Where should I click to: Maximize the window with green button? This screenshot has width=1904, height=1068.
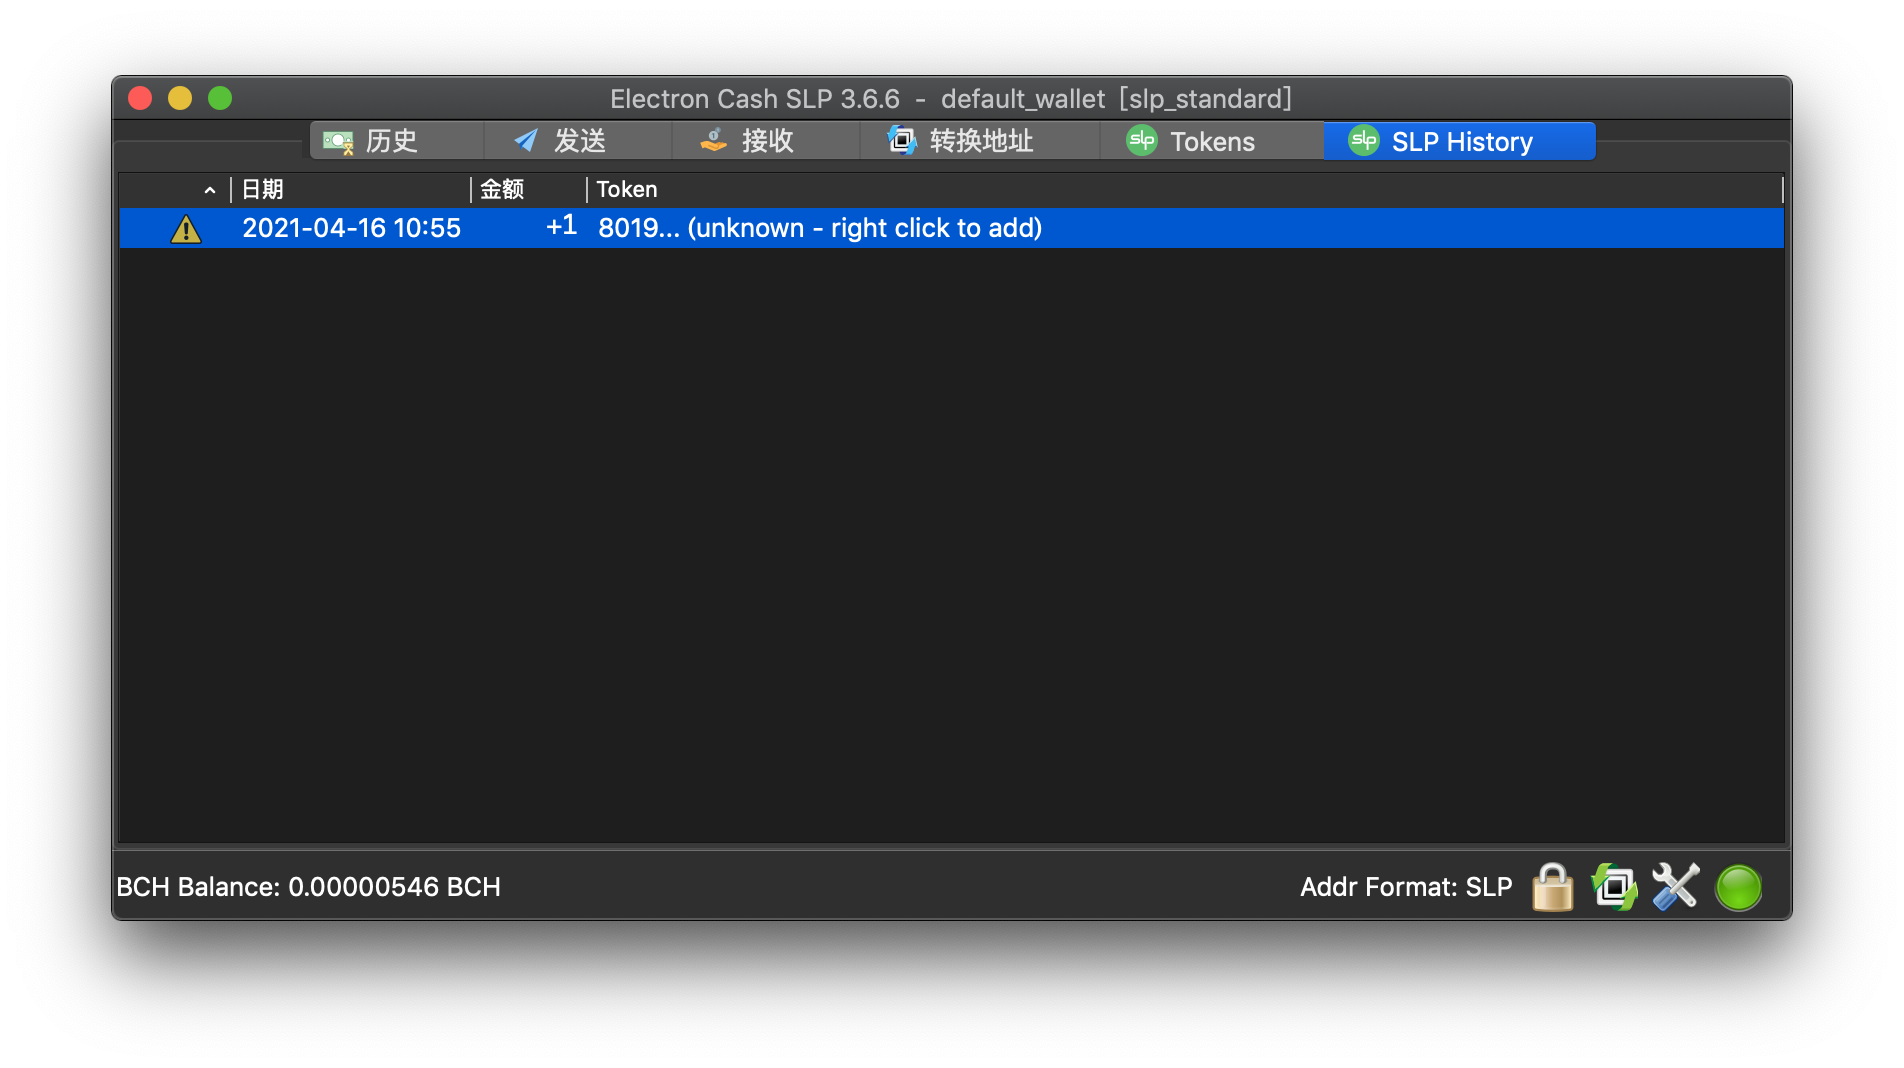click(x=220, y=98)
